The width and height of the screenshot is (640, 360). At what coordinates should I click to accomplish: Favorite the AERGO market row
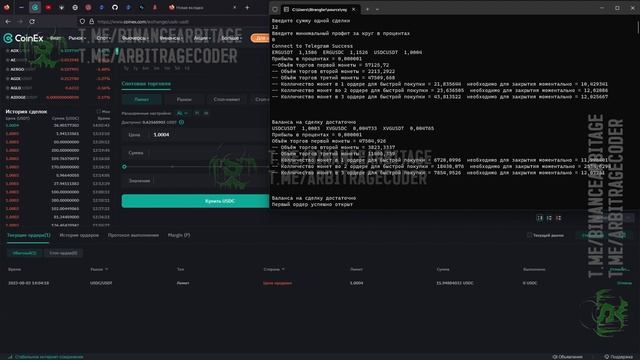[8, 69]
